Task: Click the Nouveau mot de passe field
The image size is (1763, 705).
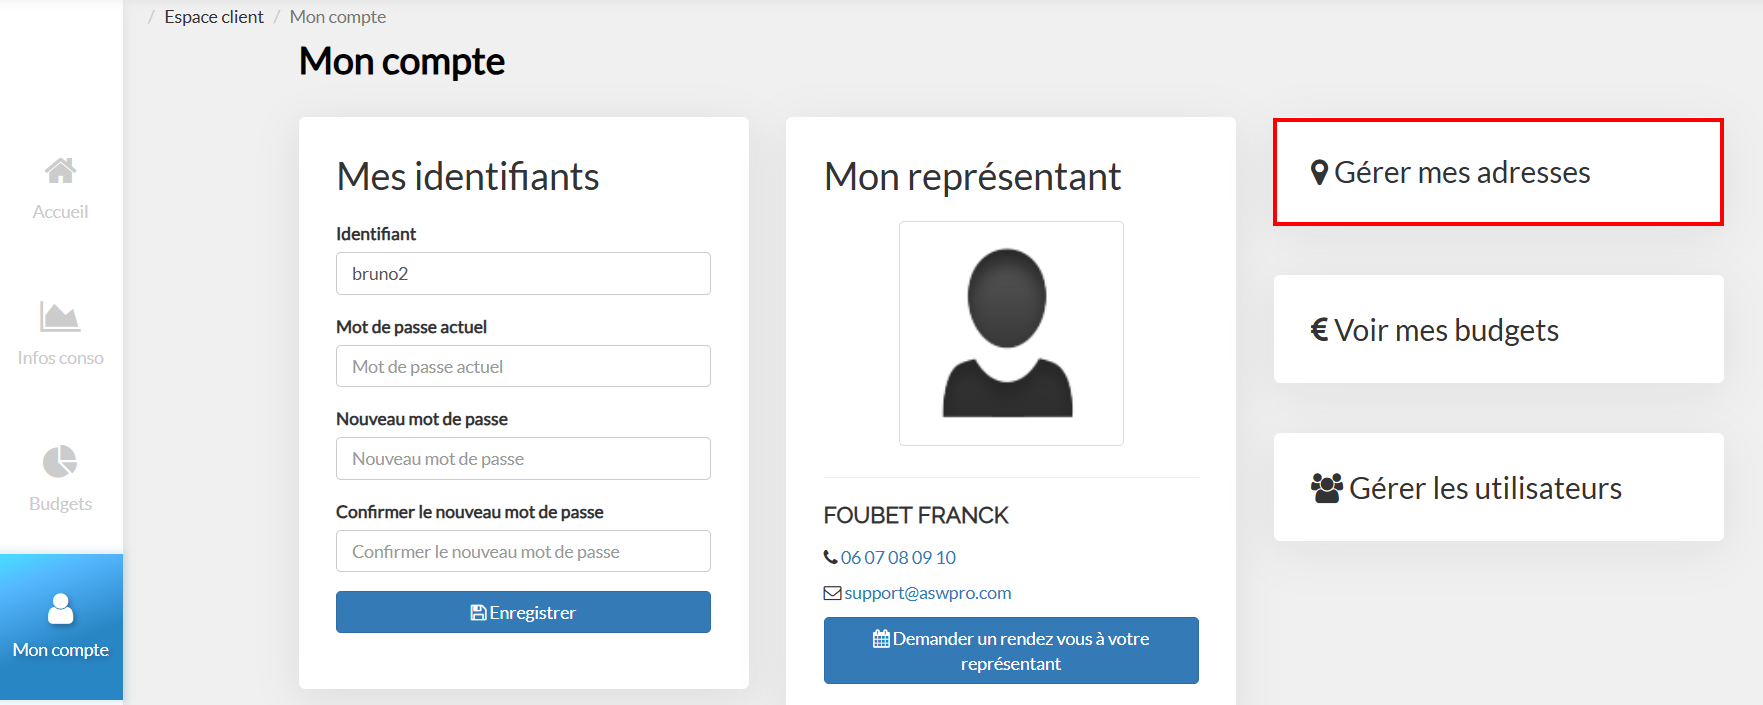Action: [523, 459]
